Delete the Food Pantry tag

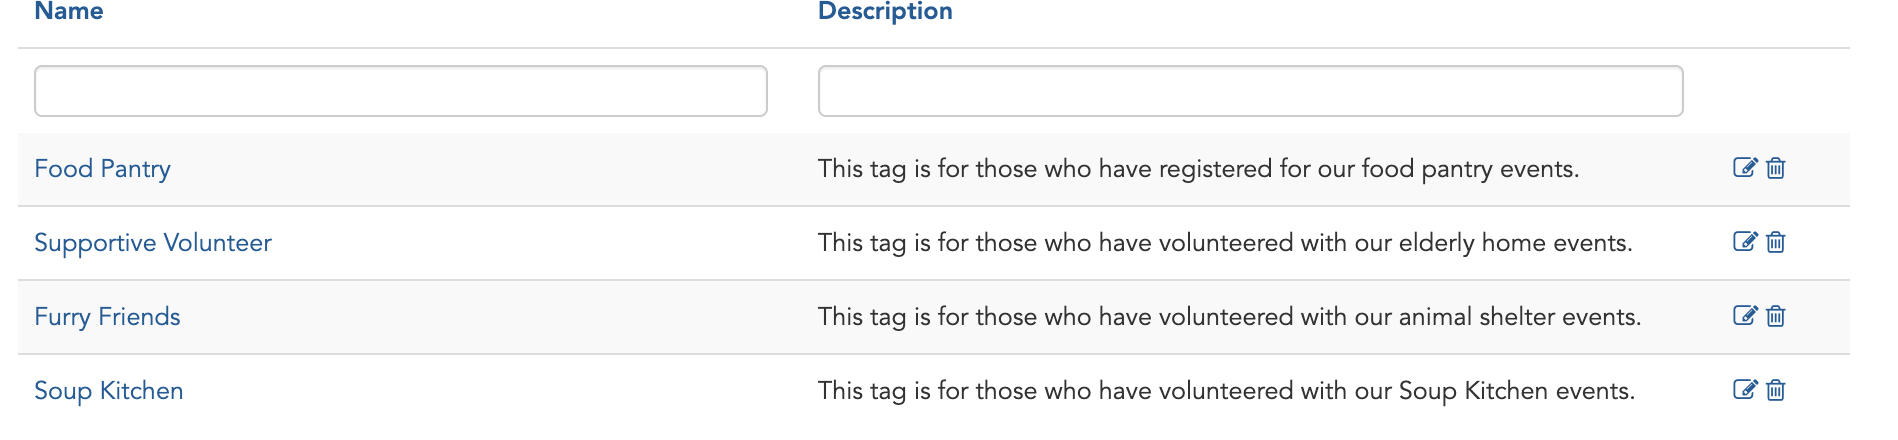coord(1776,168)
